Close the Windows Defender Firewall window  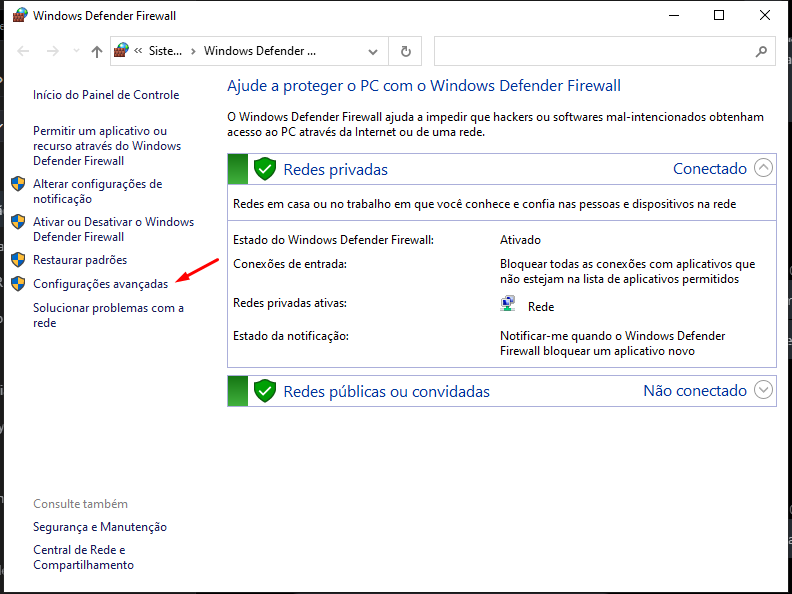(x=765, y=15)
